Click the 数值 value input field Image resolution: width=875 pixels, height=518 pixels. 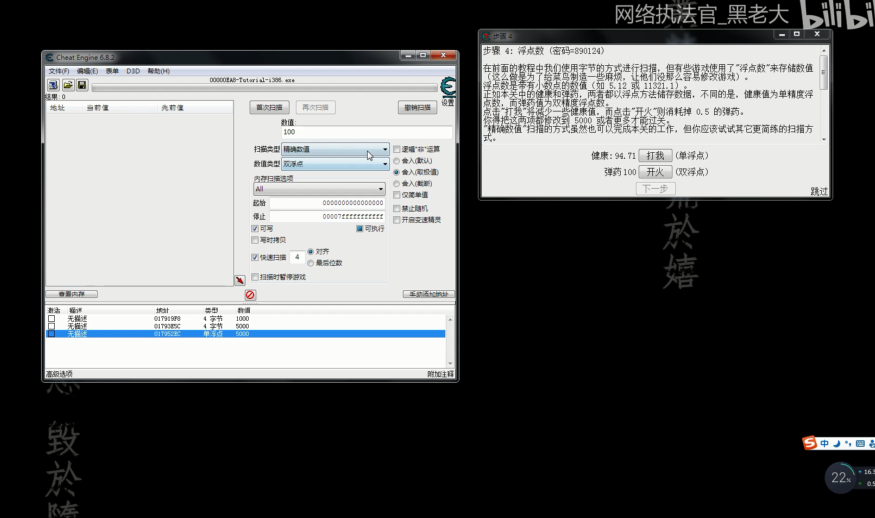tap(365, 132)
